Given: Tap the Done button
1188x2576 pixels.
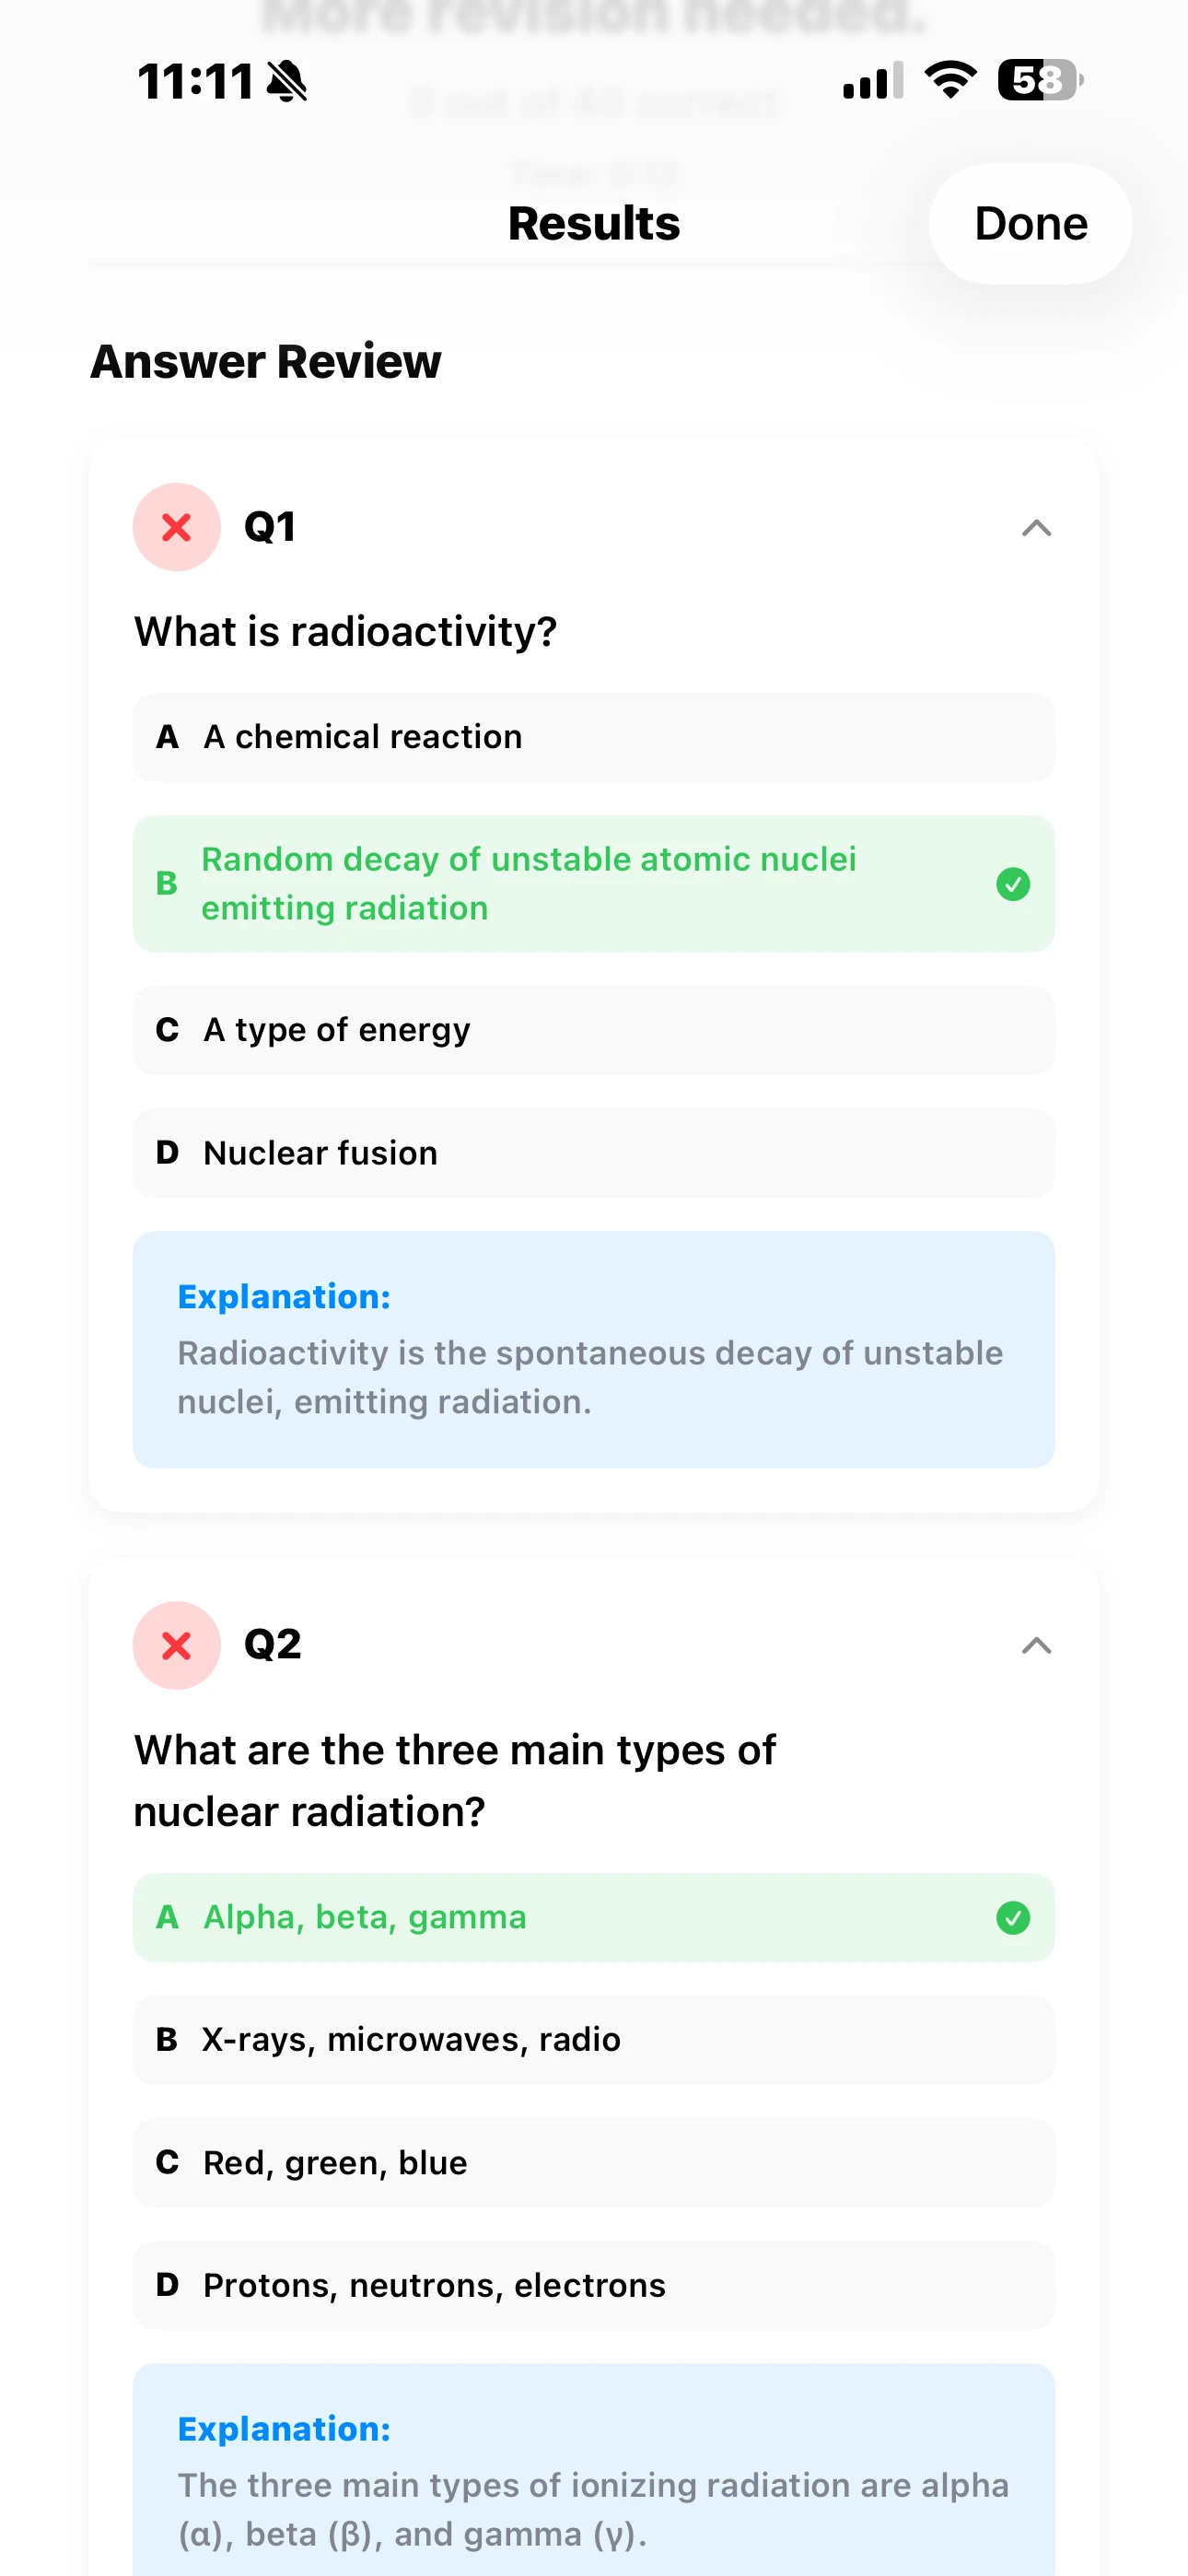Looking at the screenshot, I should pos(1031,224).
